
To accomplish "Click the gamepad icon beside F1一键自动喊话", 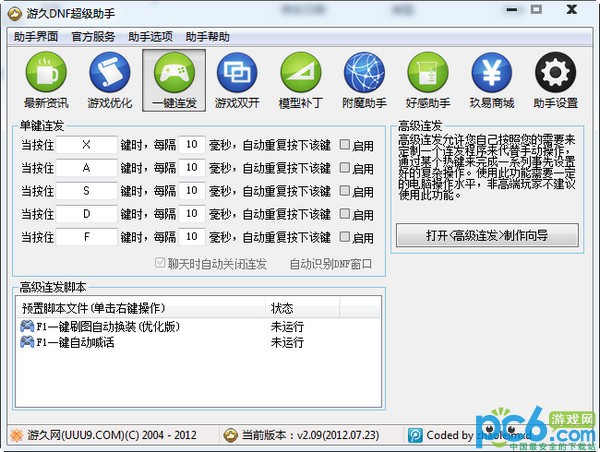I will (27, 342).
